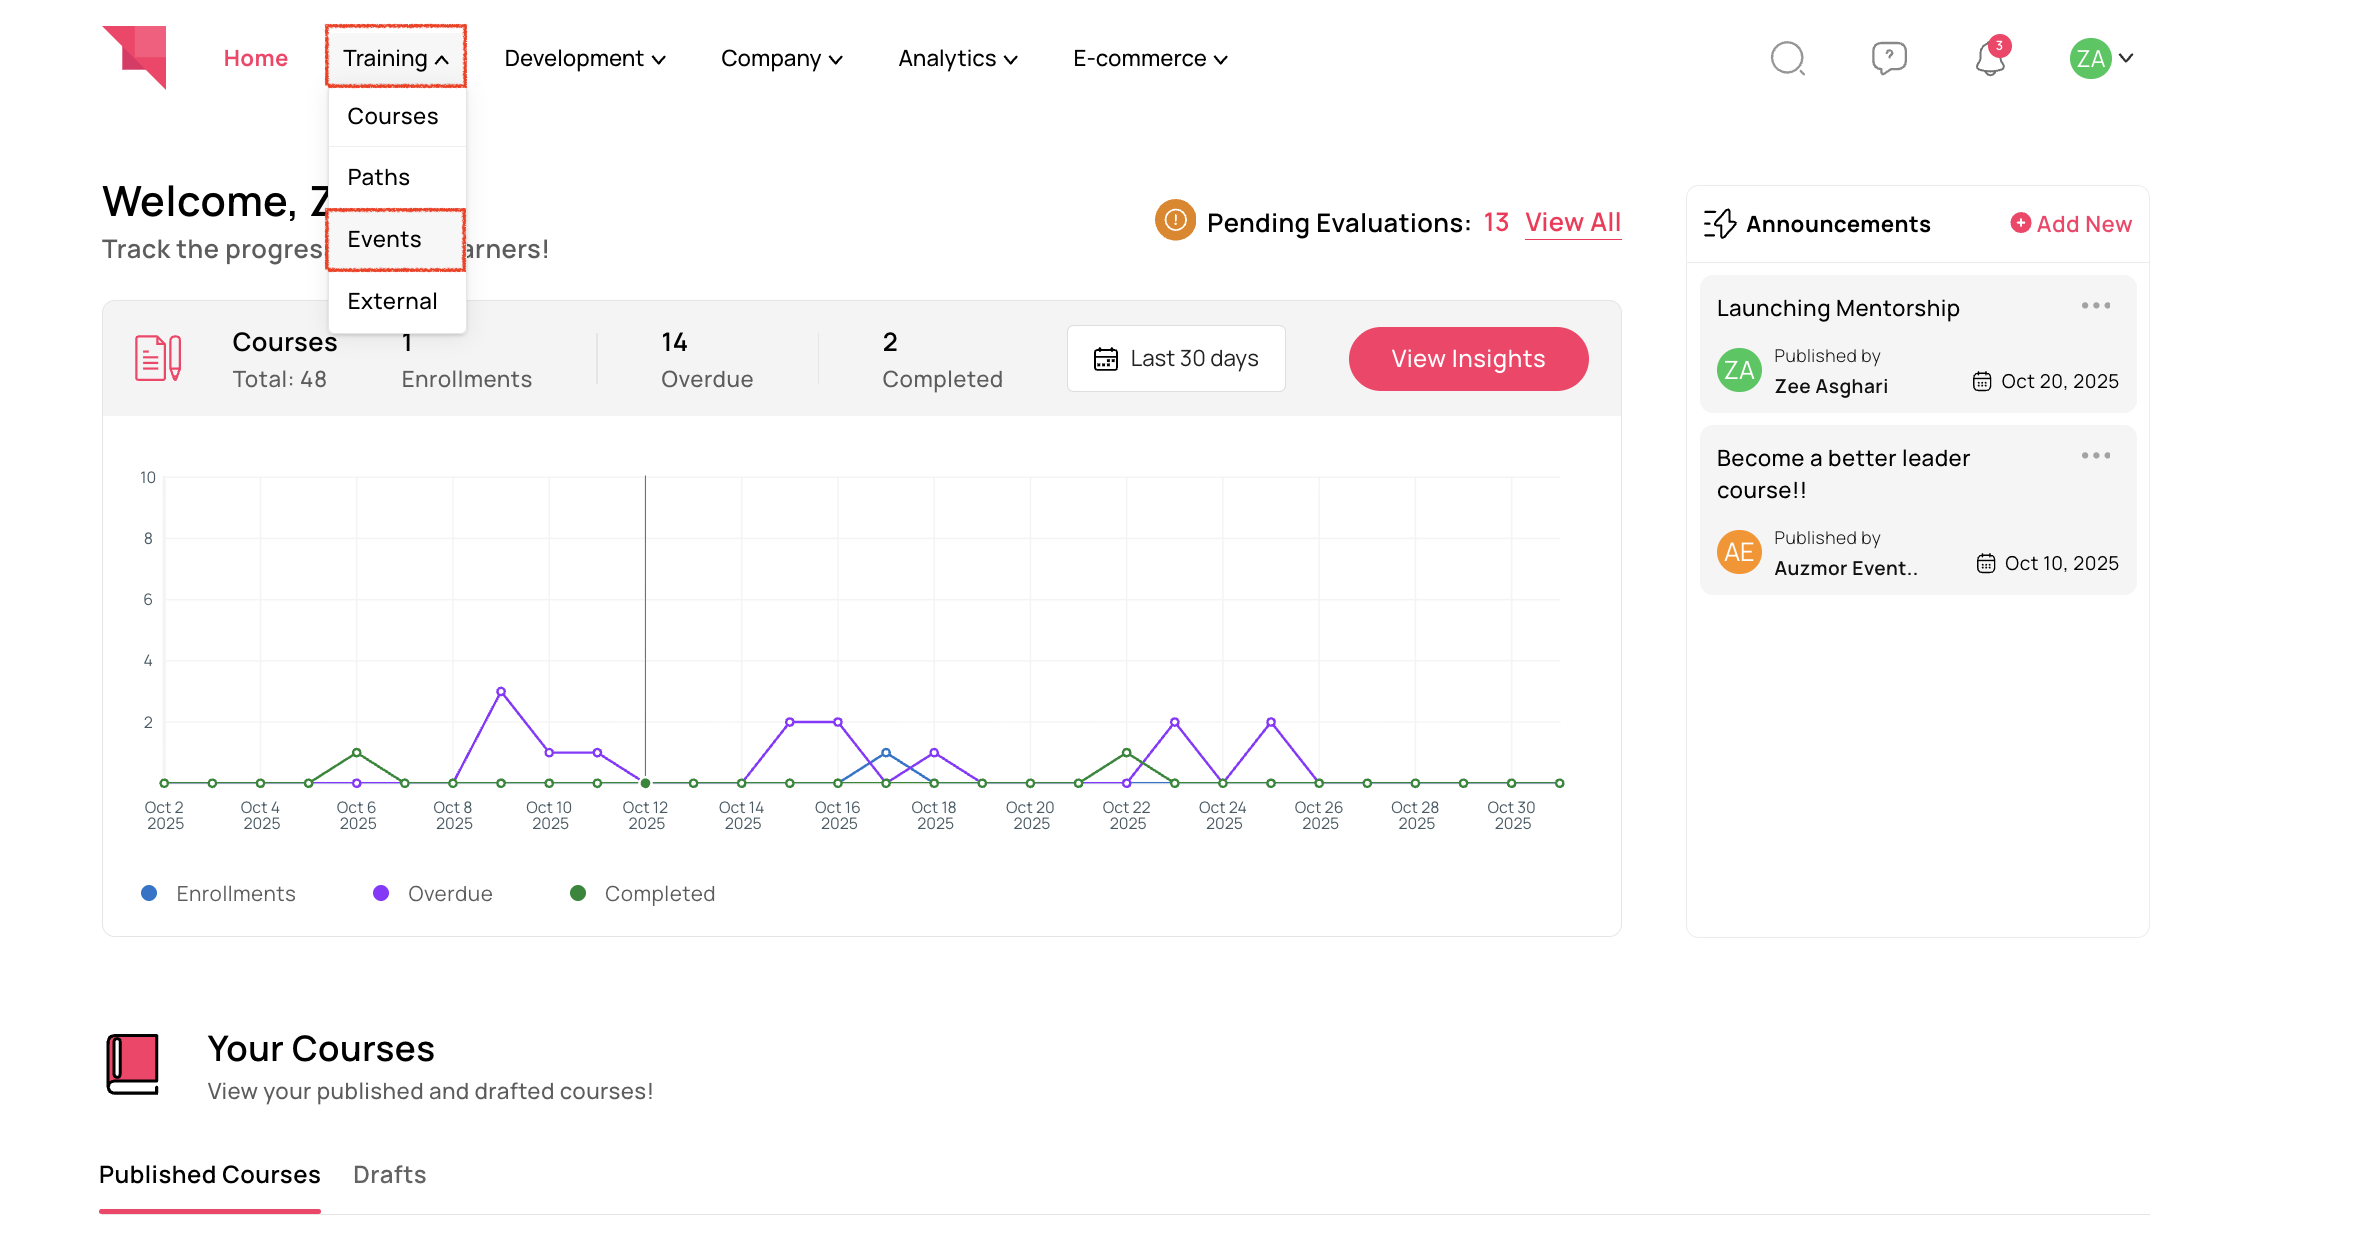
Task: Click the View Insights button
Action: [1467, 359]
